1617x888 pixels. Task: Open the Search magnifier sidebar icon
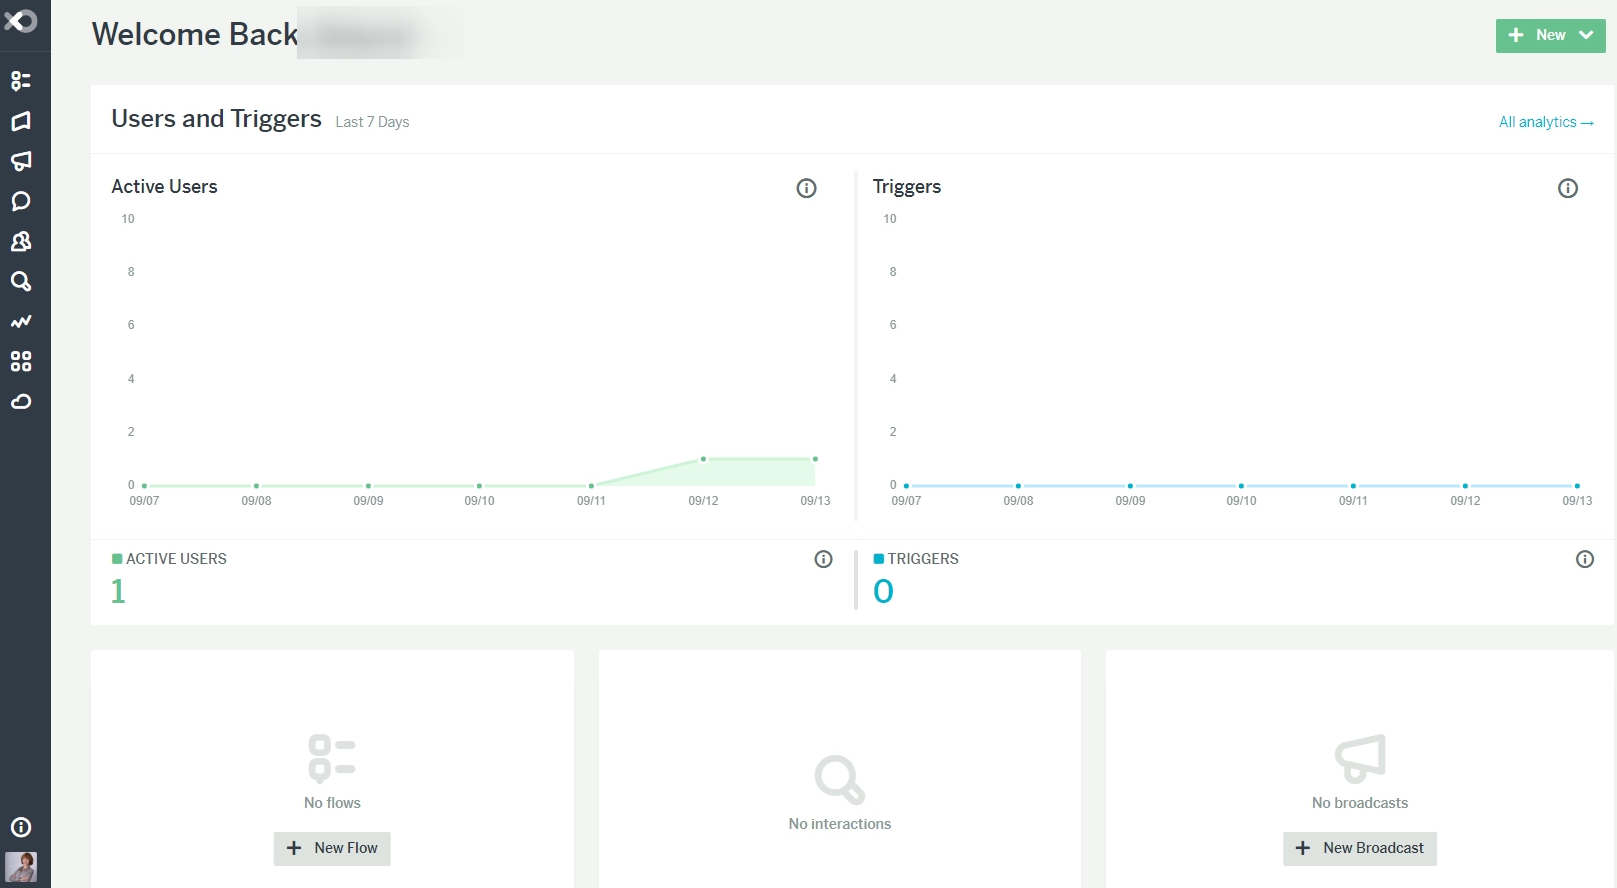click(21, 281)
